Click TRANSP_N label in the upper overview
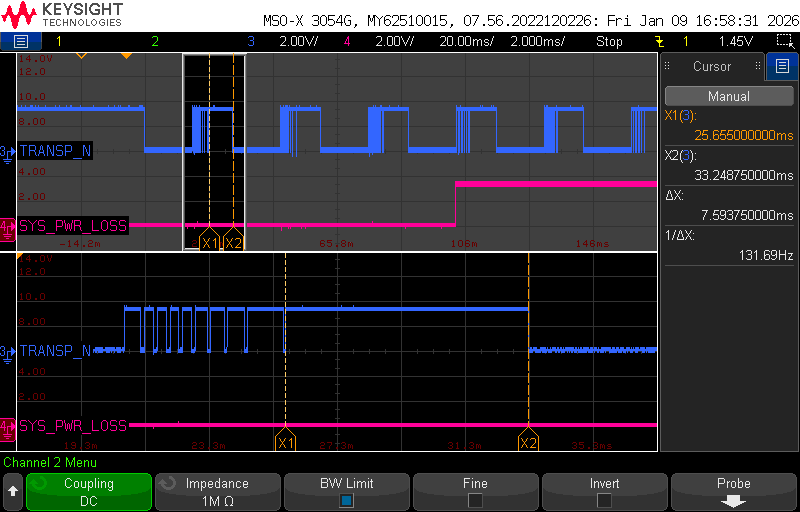Viewport: 800px width, 512px height. (55, 151)
